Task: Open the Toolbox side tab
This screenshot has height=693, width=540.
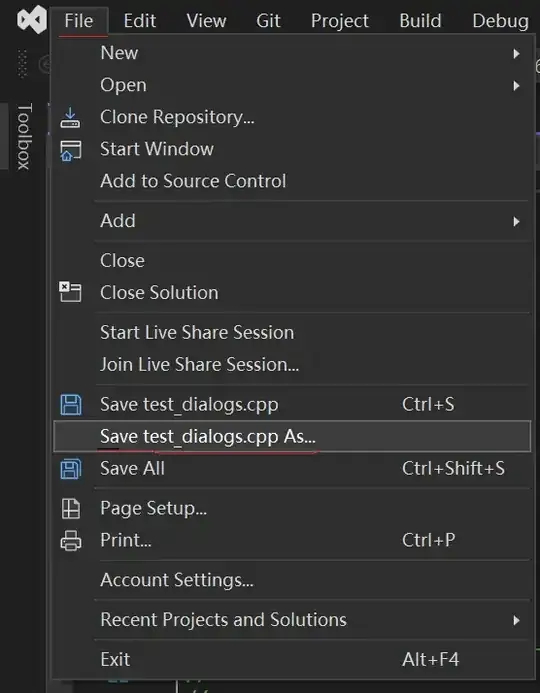Action: click(24, 137)
